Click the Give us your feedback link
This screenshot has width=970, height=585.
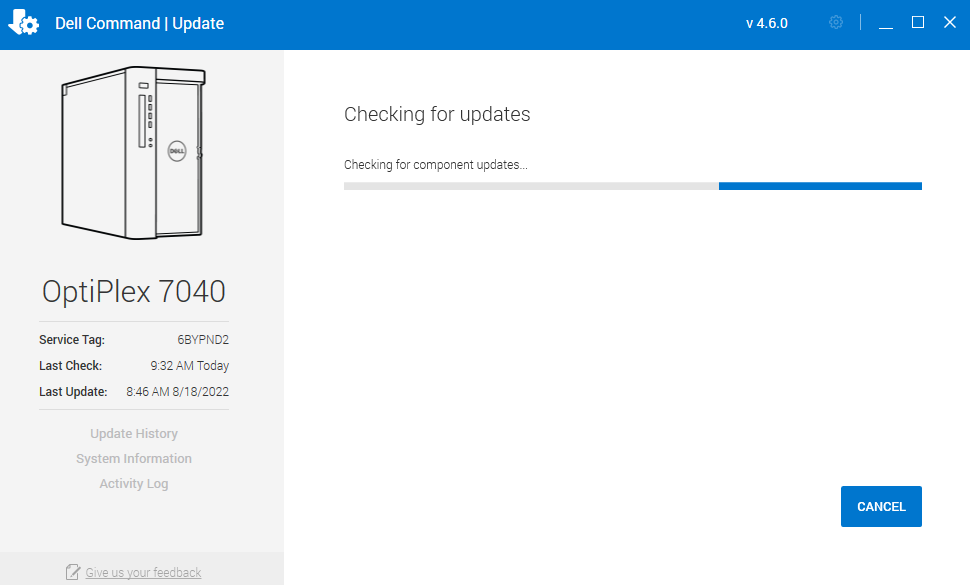143,573
